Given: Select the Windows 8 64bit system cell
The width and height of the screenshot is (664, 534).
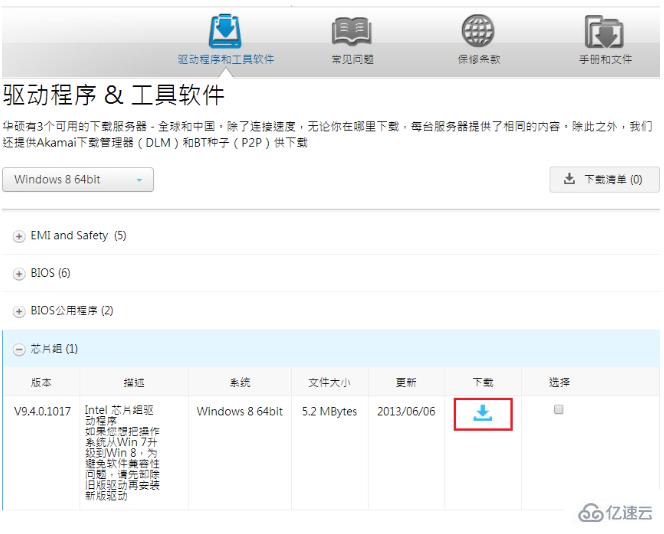Looking at the screenshot, I should [240, 411].
